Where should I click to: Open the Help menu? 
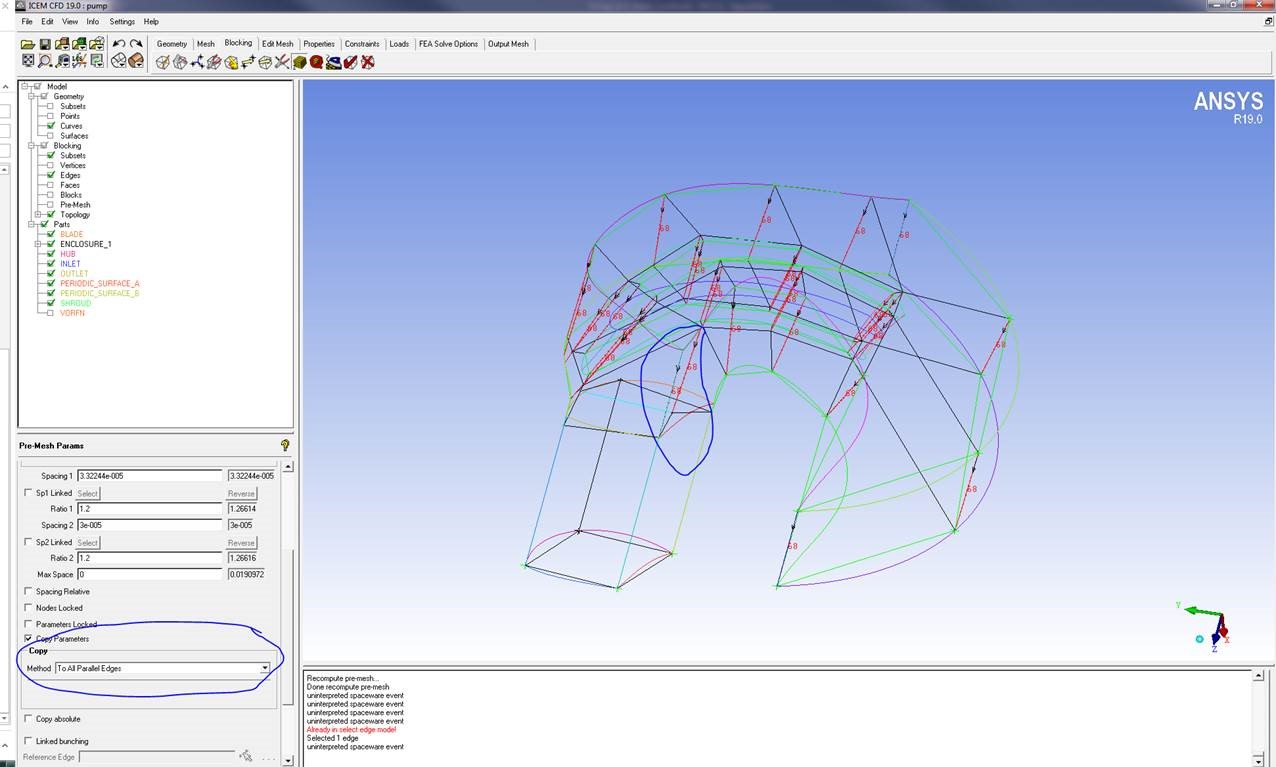(151, 21)
